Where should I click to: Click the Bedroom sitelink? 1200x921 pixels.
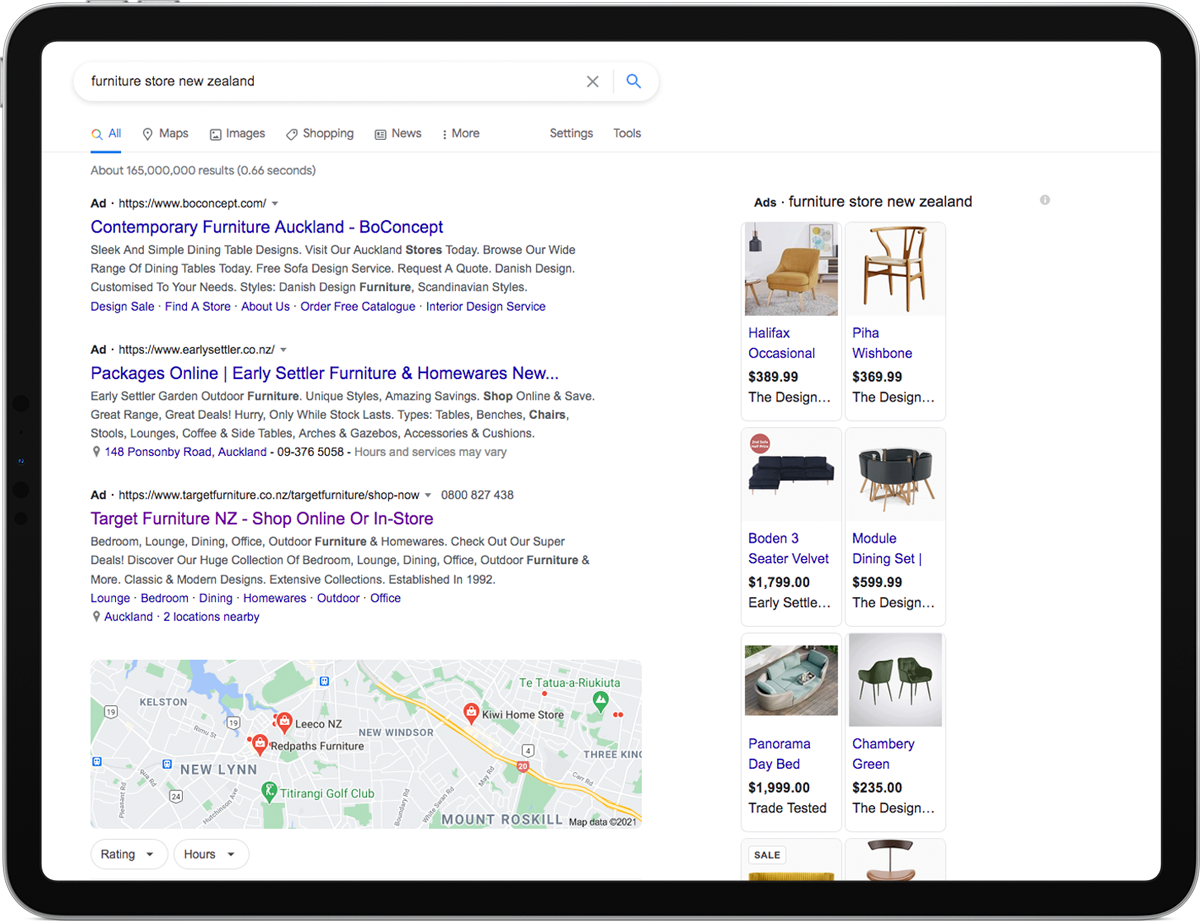coord(165,598)
